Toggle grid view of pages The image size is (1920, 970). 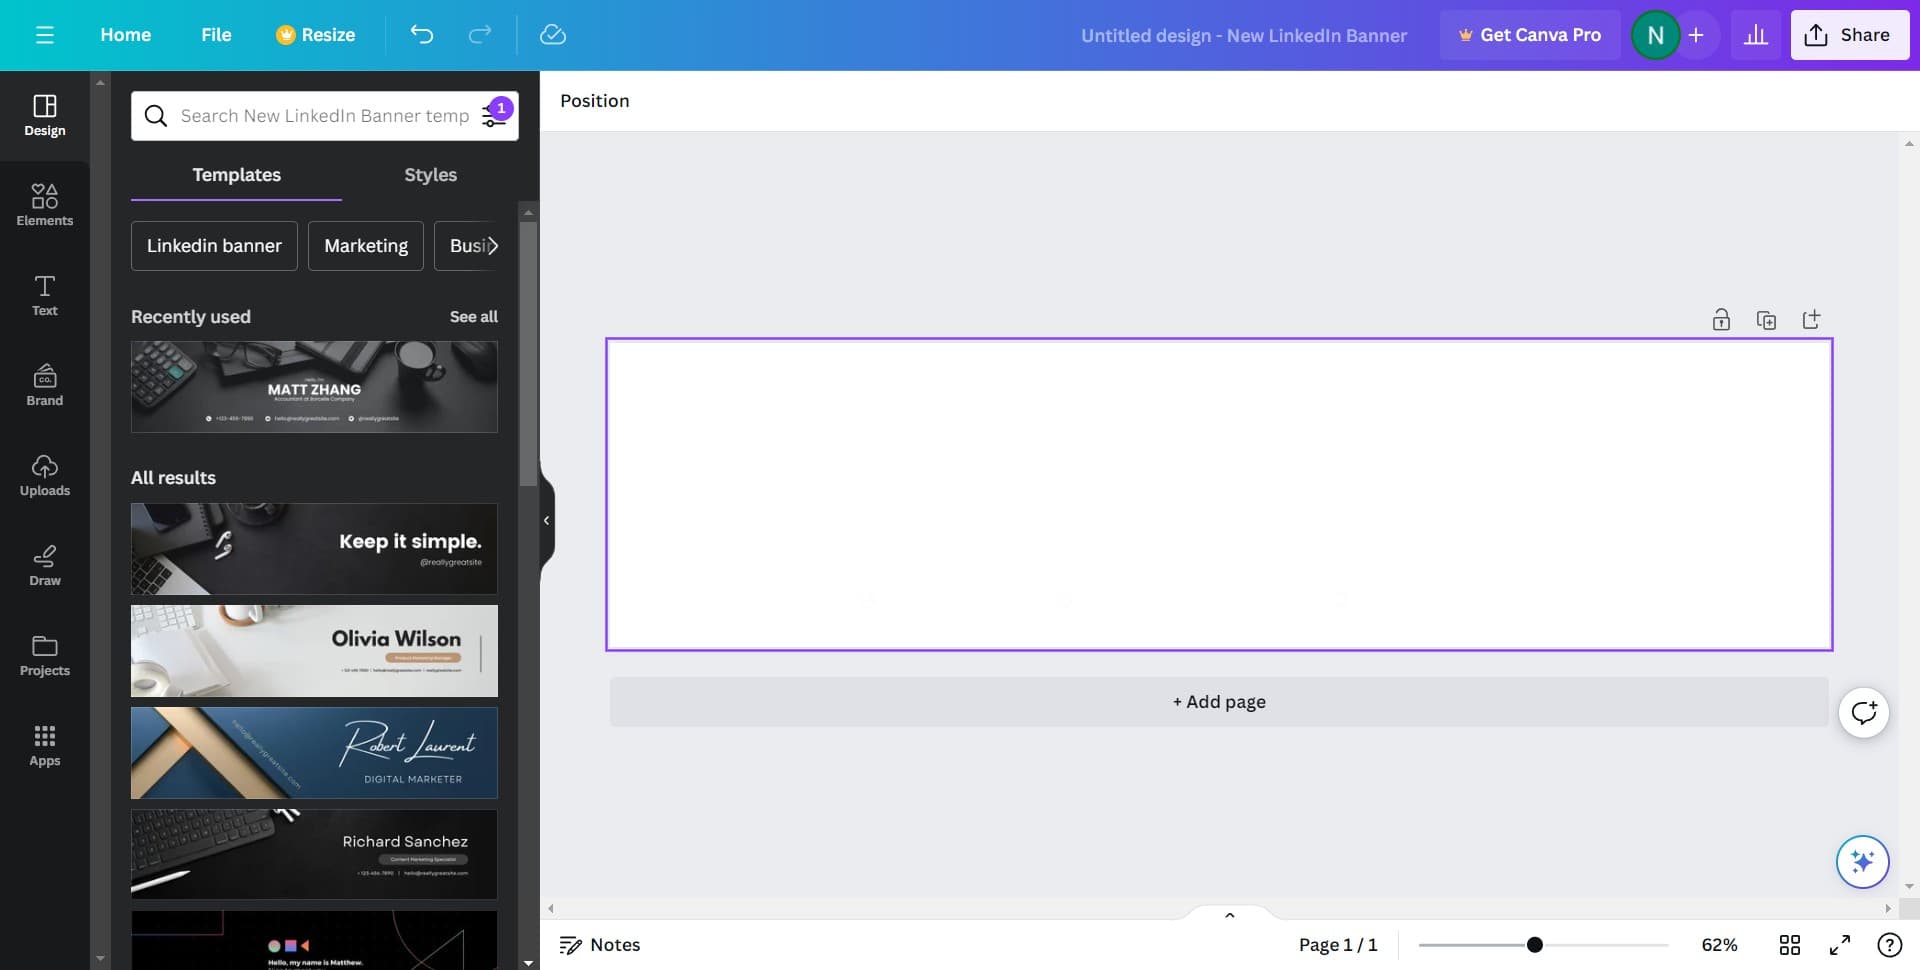coord(1789,945)
